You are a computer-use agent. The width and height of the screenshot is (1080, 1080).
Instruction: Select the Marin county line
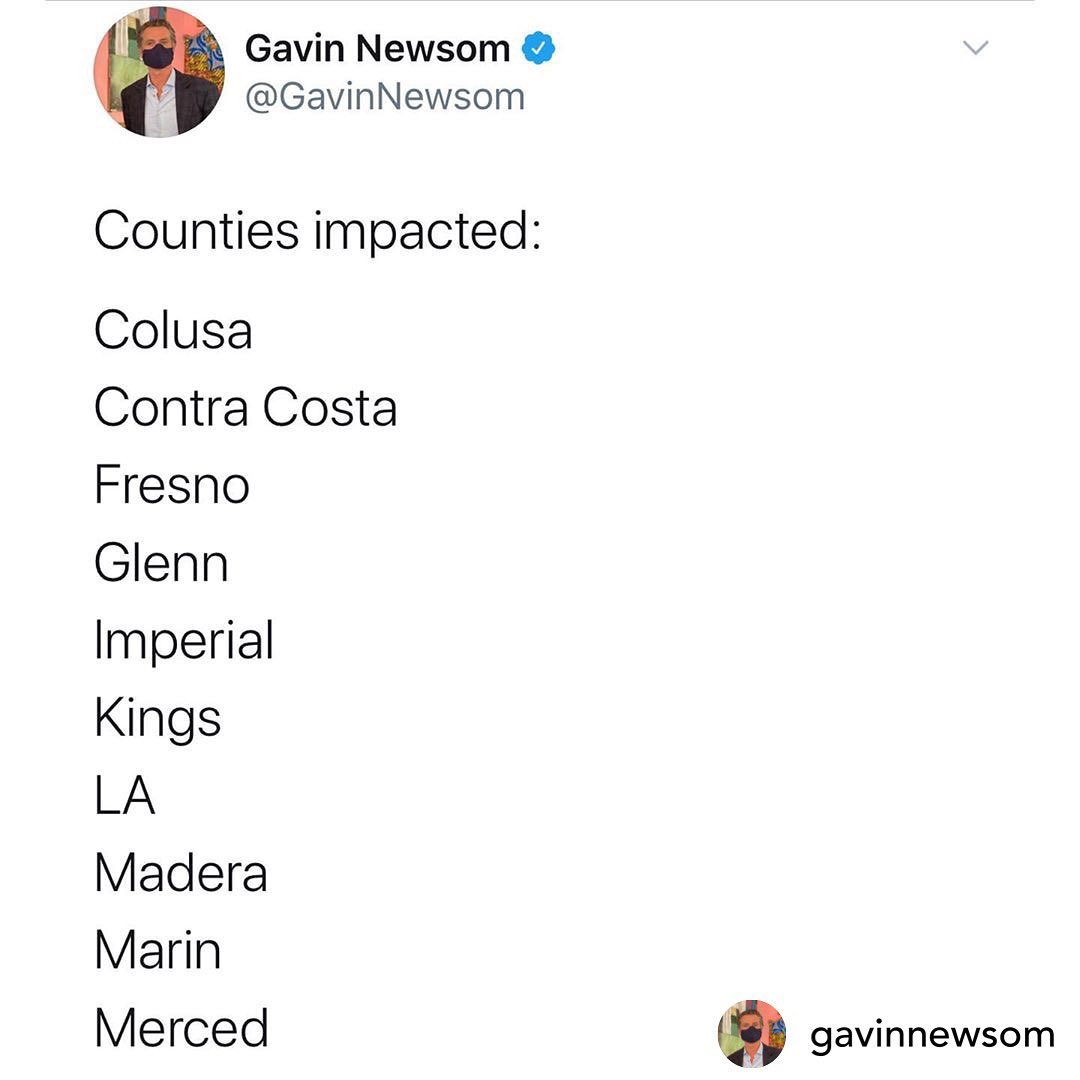[x=158, y=950]
